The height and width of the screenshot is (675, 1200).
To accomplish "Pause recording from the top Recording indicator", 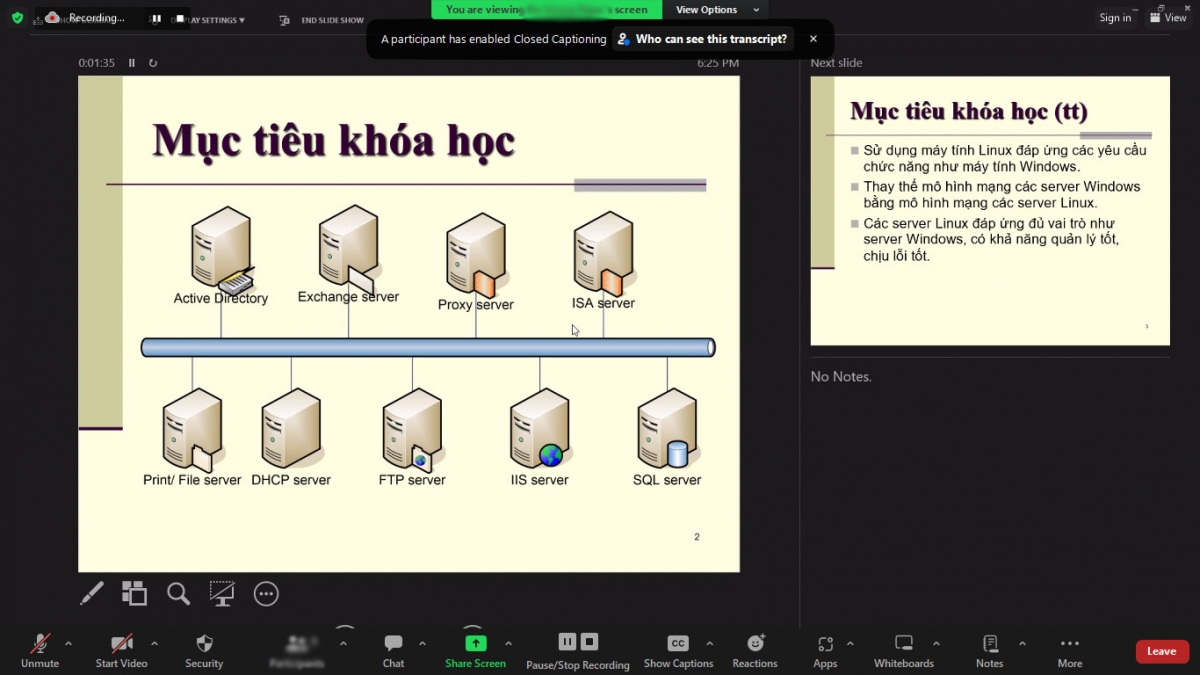I will [156, 18].
